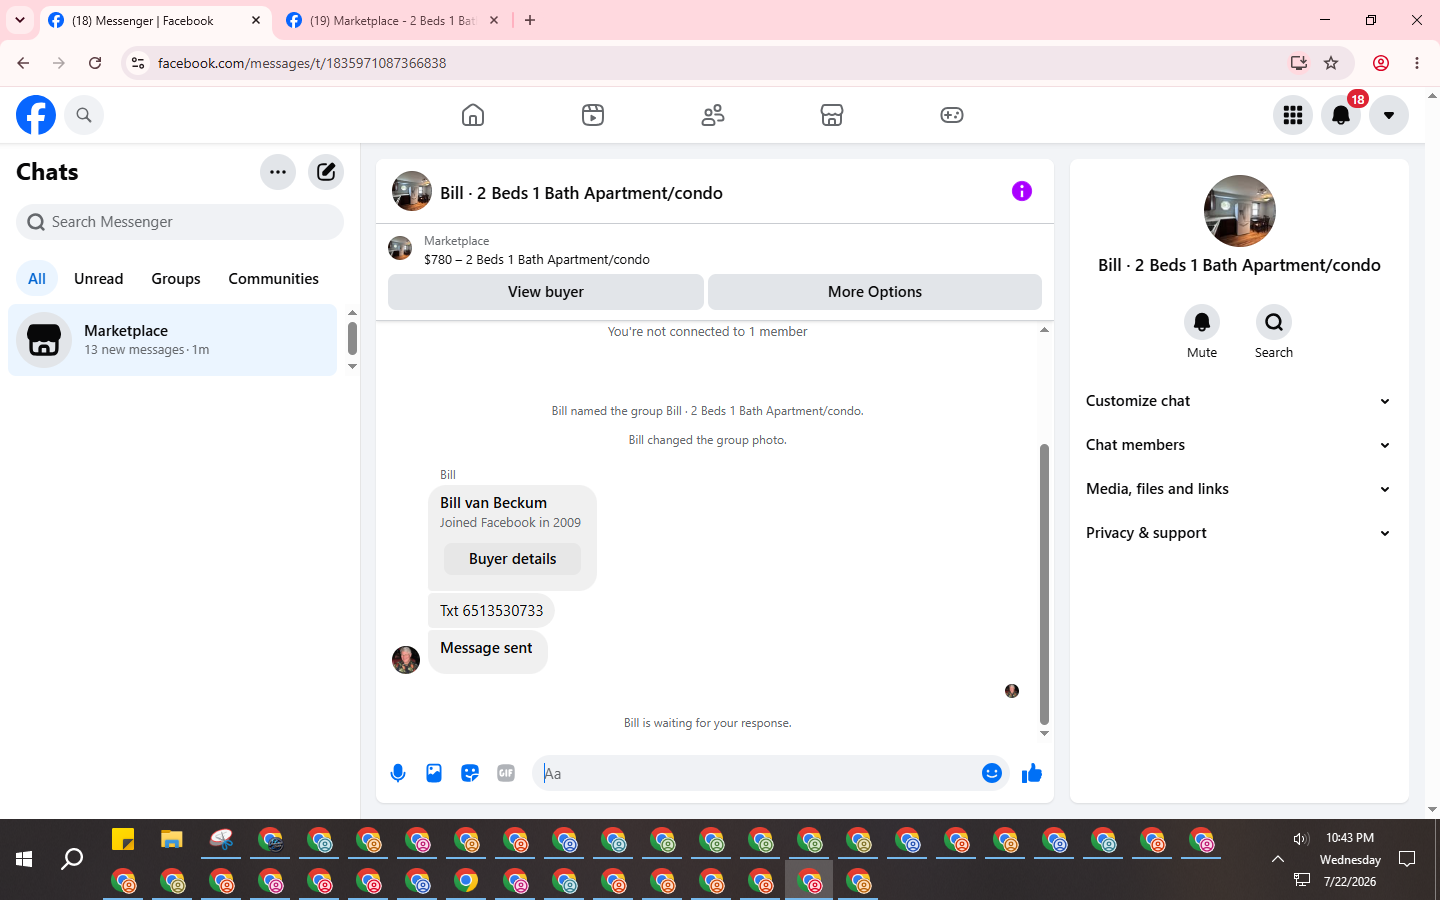
Task: Click the More Options button
Action: point(875,292)
